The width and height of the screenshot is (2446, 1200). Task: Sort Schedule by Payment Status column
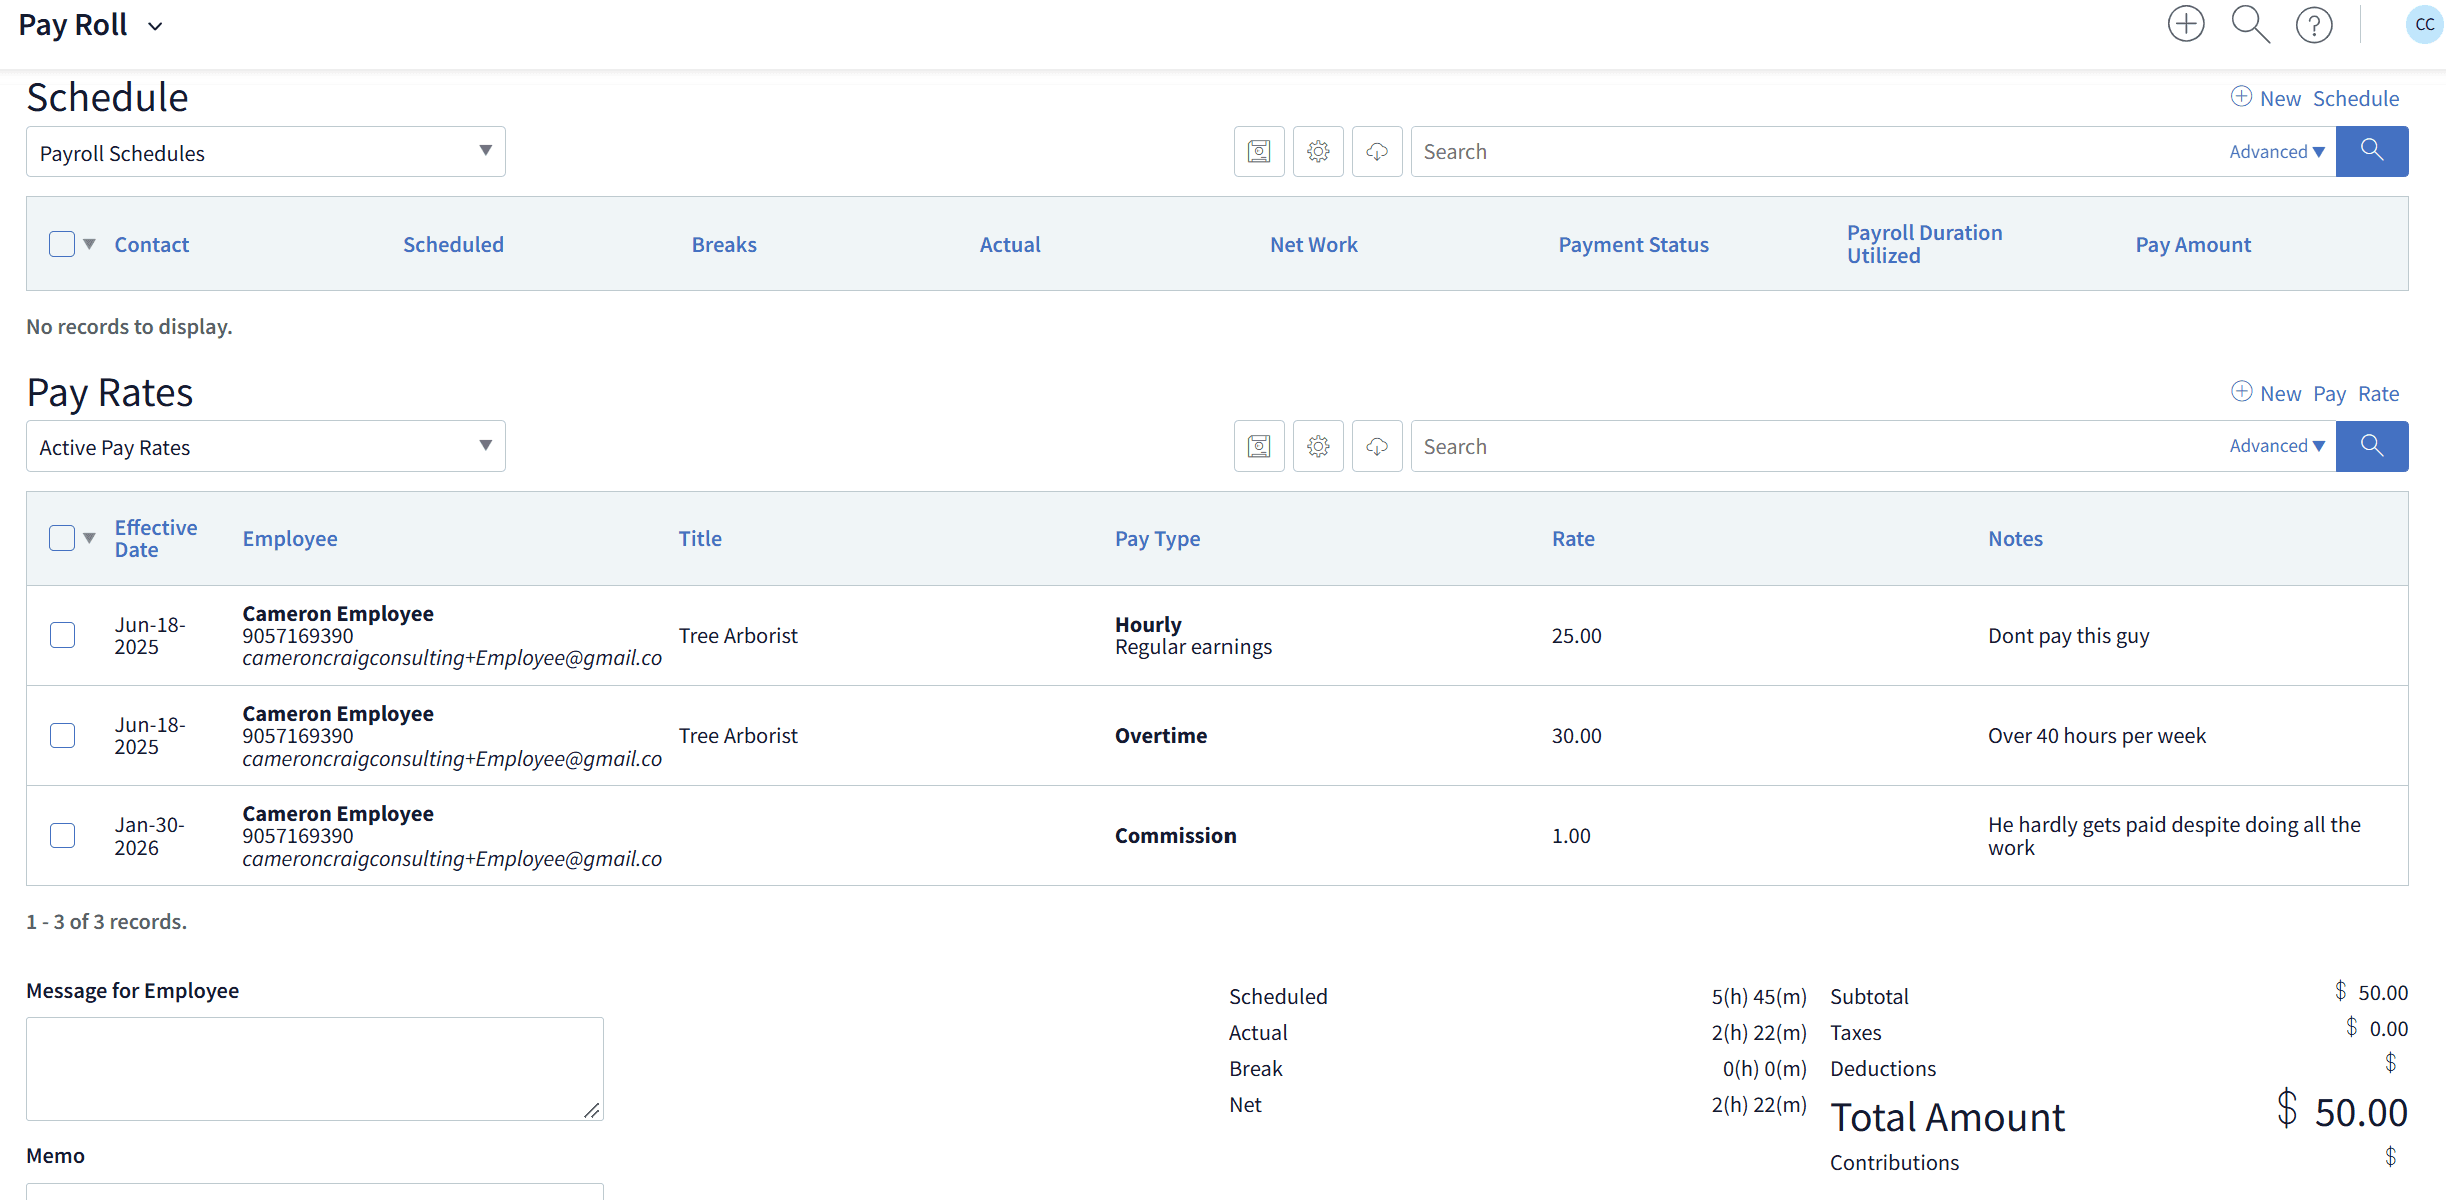click(1633, 244)
